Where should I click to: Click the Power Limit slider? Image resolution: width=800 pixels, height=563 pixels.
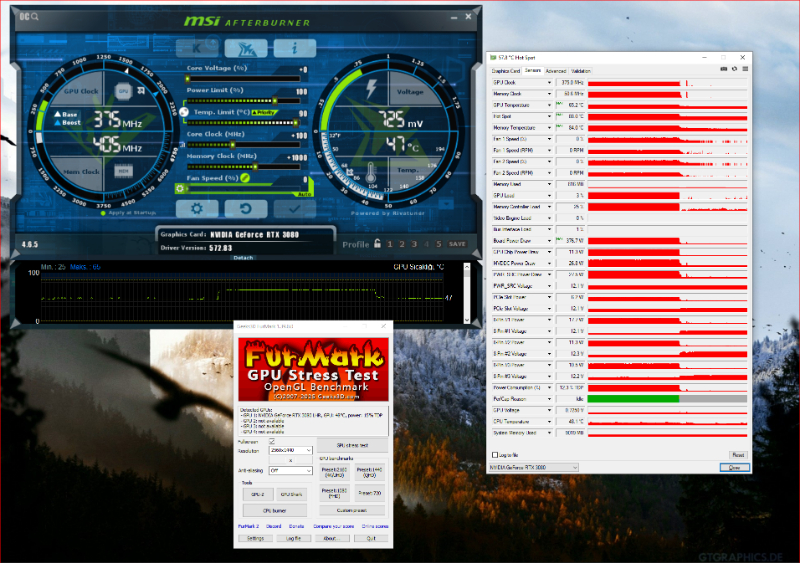coord(243,101)
